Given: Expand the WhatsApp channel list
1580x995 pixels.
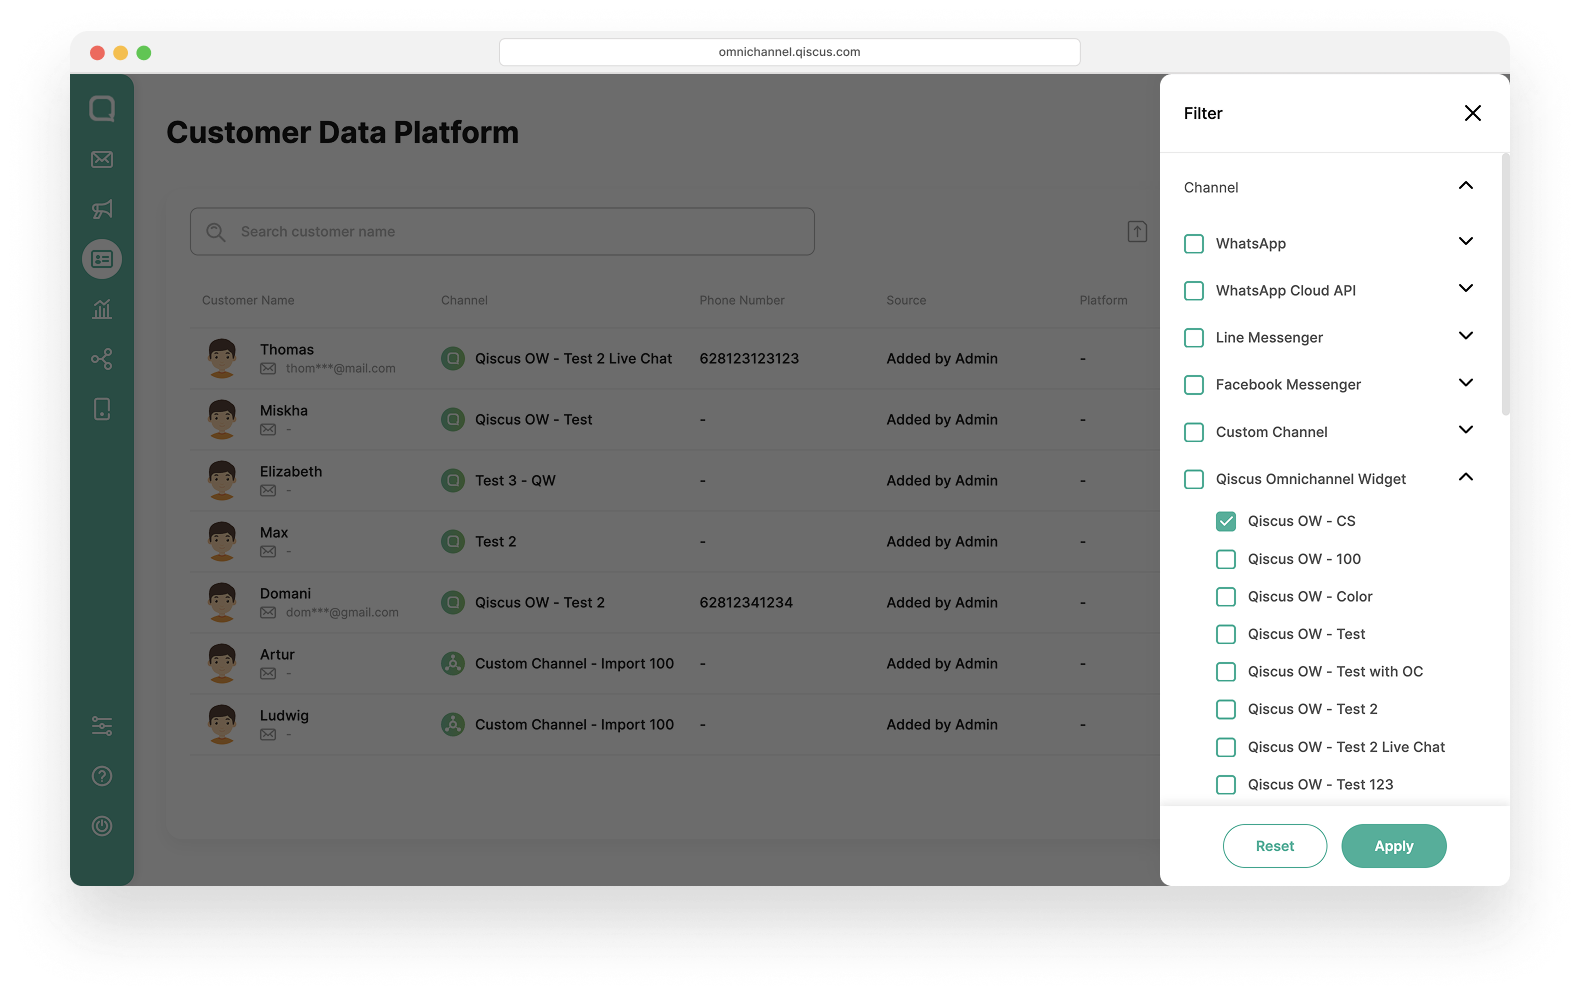Looking at the screenshot, I should [x=1466, y=241].
